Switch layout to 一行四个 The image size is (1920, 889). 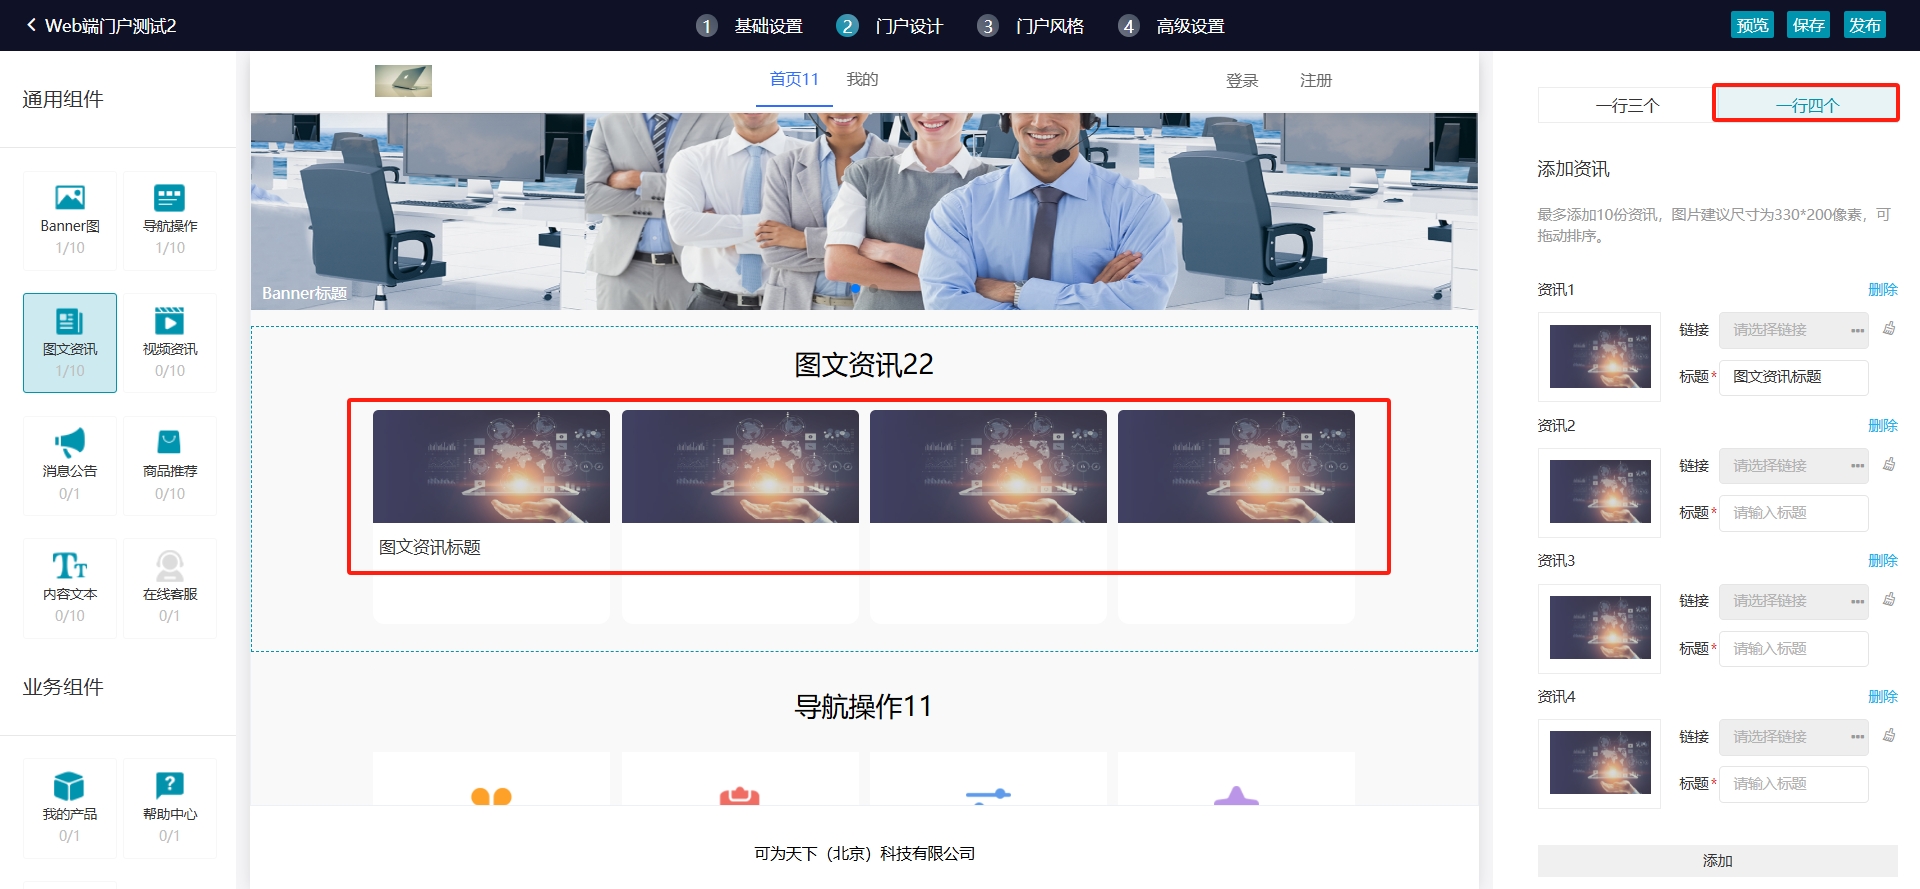tap(1806, 105)
